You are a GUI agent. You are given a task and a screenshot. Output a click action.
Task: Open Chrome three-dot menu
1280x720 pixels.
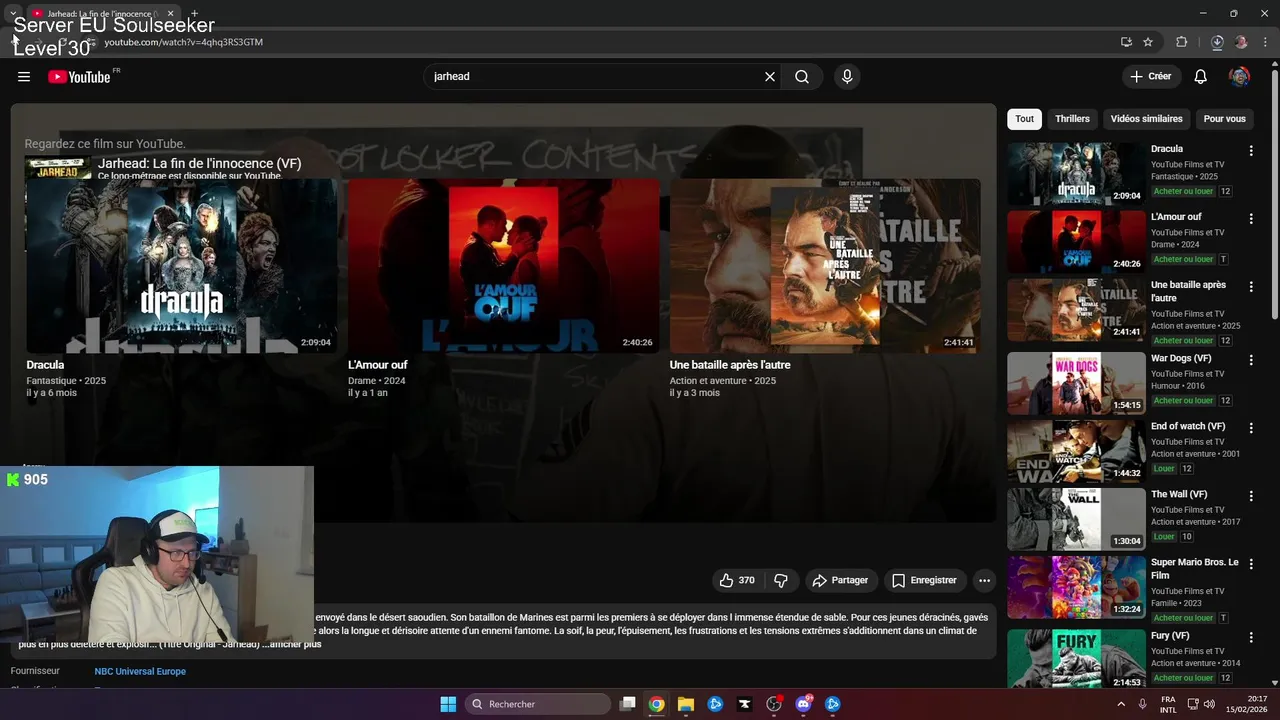(1266, 42)
